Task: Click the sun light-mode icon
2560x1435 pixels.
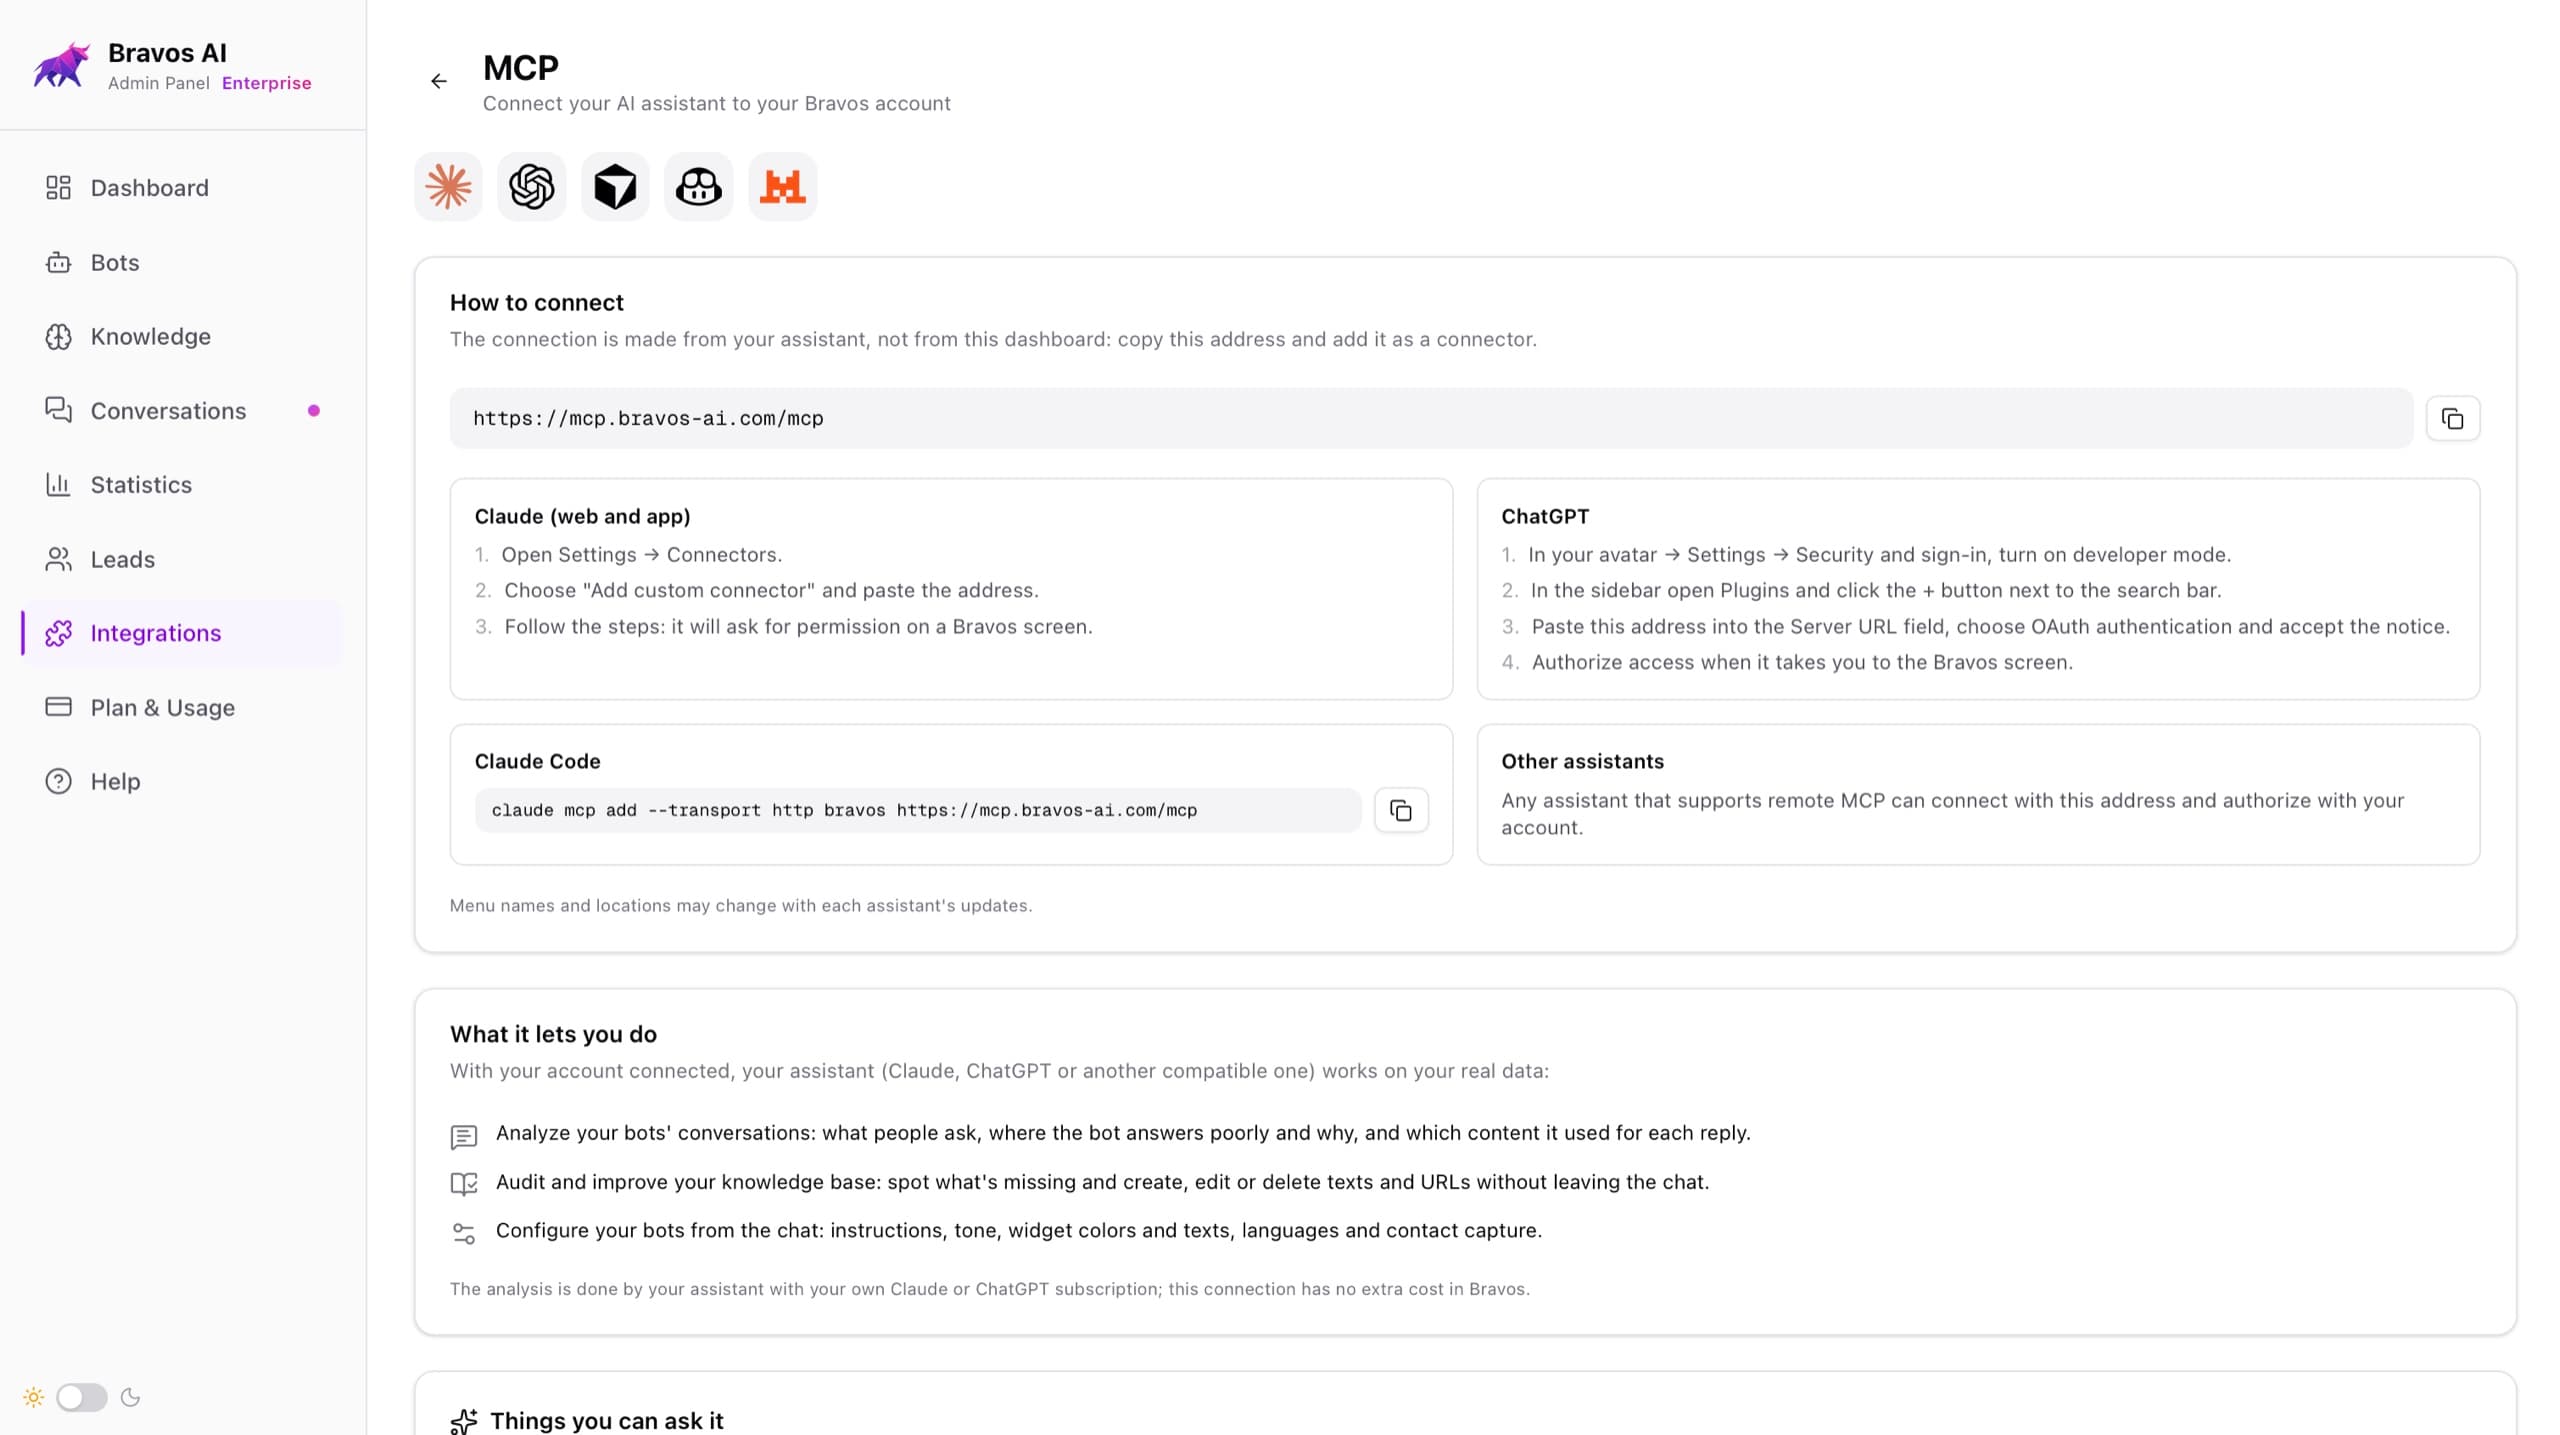Action: (x=33, y=1398)
